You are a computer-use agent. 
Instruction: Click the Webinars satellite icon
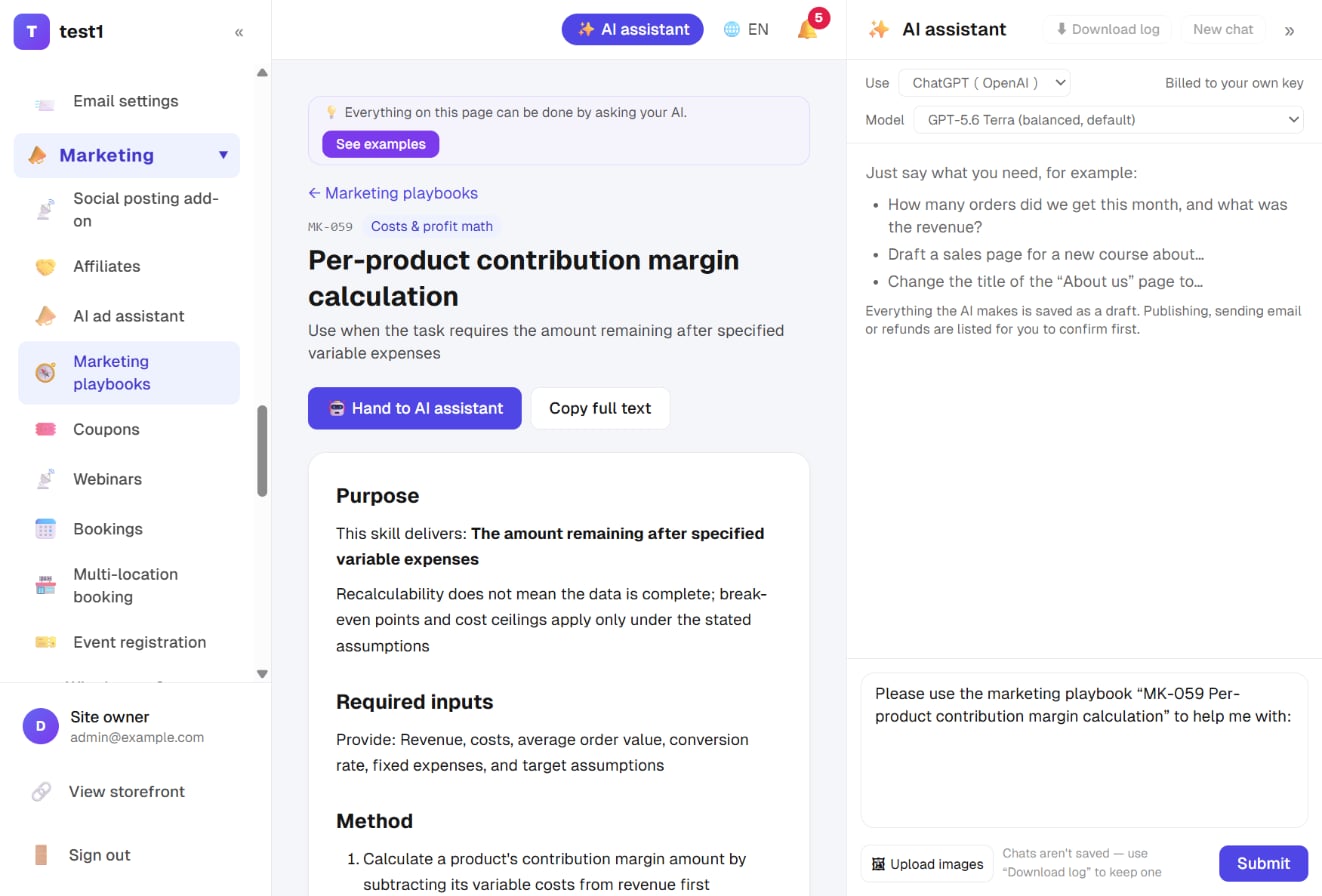pyautogui.click(x=45, y=479)
